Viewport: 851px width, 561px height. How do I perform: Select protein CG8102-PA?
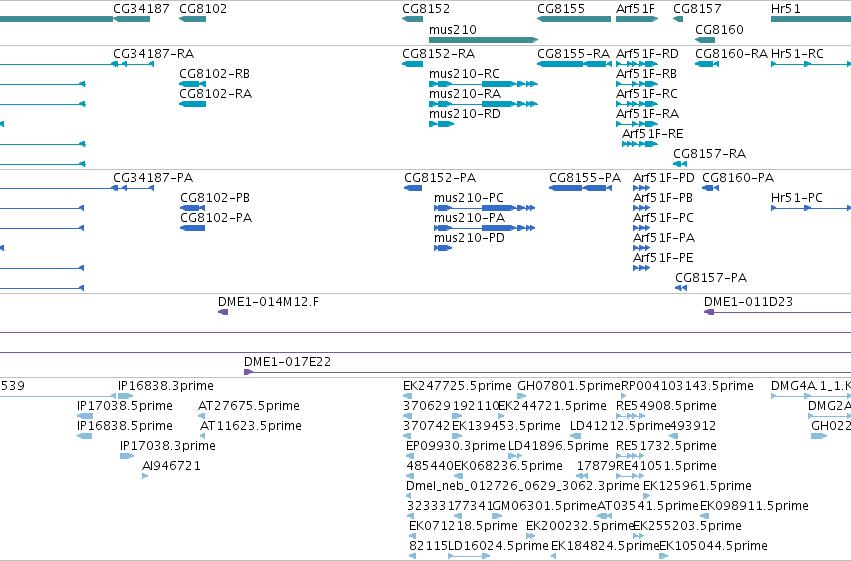[216, 218]
